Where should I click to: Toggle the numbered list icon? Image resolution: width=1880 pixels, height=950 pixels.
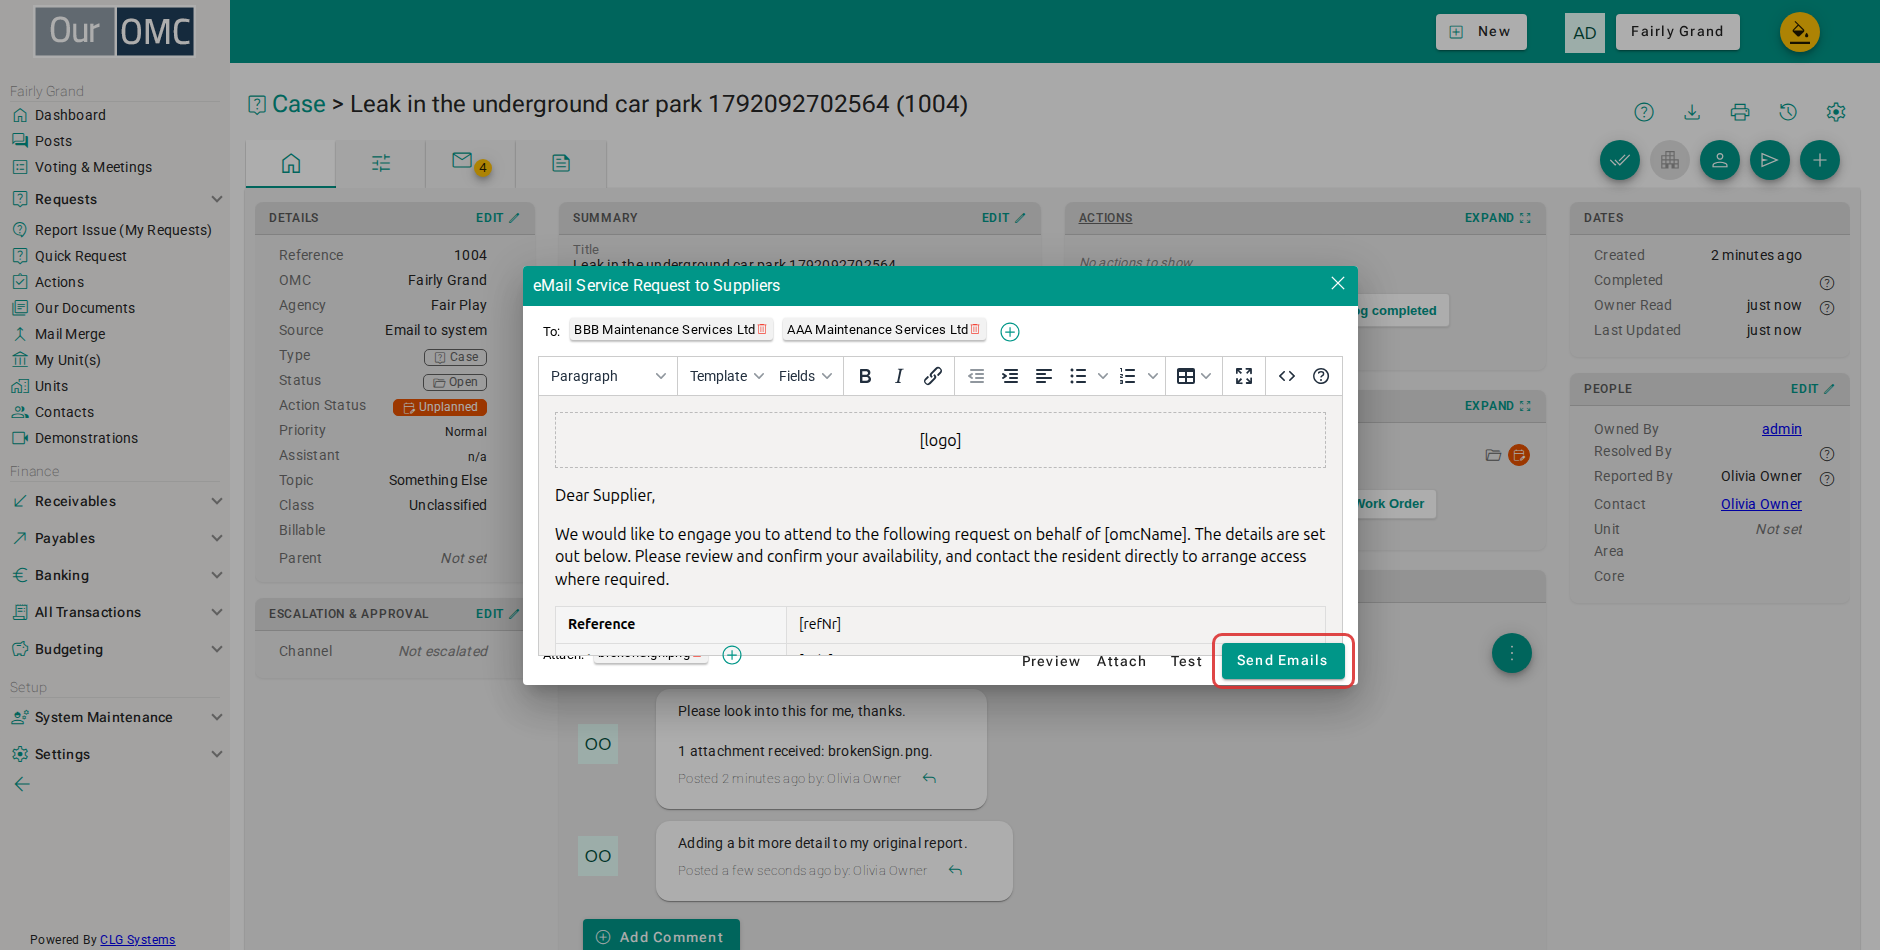coord(1128,376)
